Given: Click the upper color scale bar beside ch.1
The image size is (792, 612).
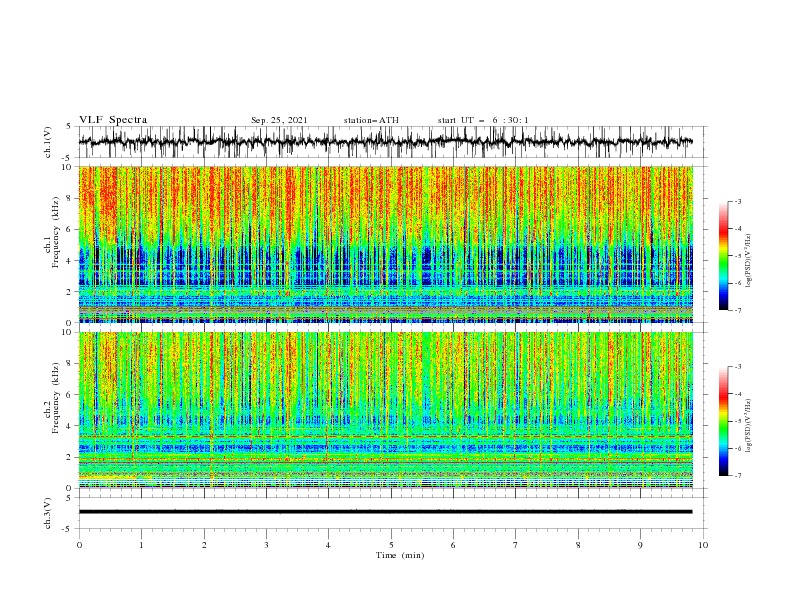Looking at the screenshot, I should (x=723, y=256).
